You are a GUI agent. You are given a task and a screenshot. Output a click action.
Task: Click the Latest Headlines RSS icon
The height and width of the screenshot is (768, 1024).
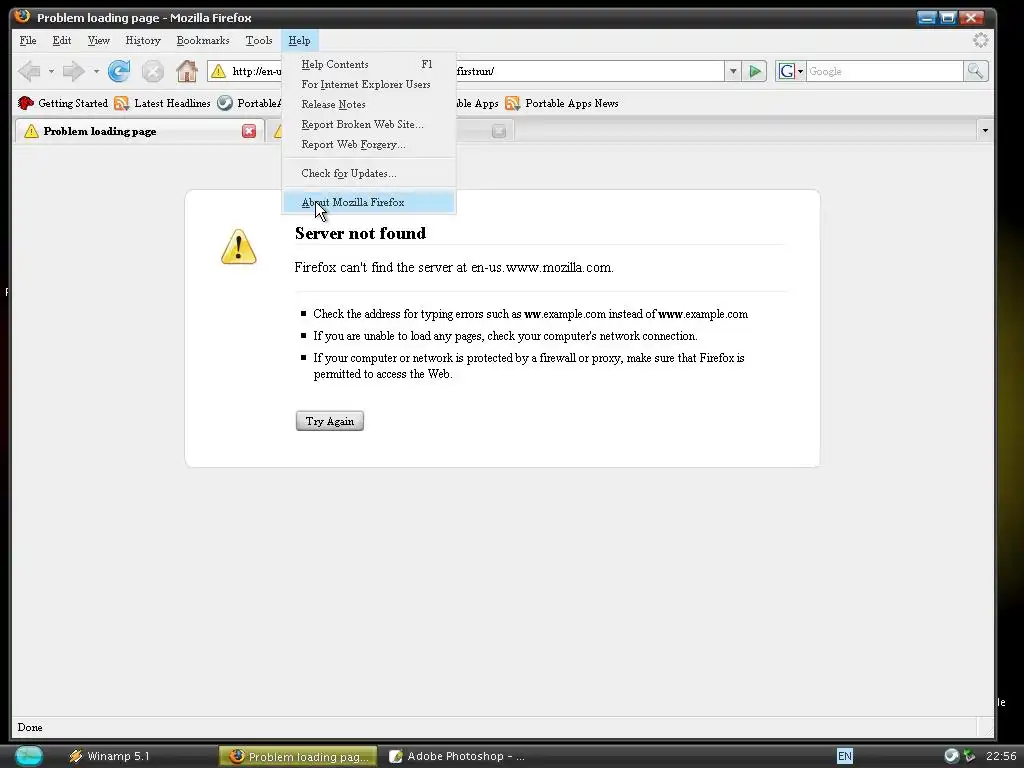121,103
